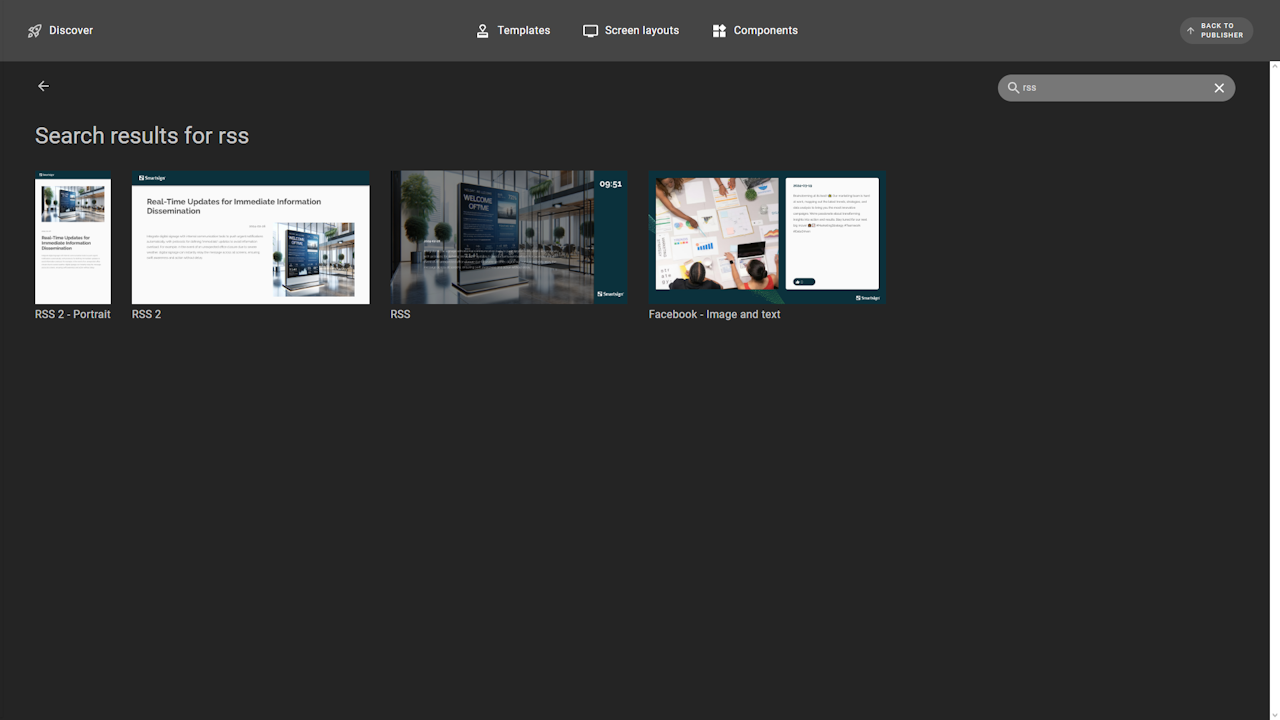Click the up arrow in Back to Publisher
1280x720 pixels.
tap(1190, 31)
